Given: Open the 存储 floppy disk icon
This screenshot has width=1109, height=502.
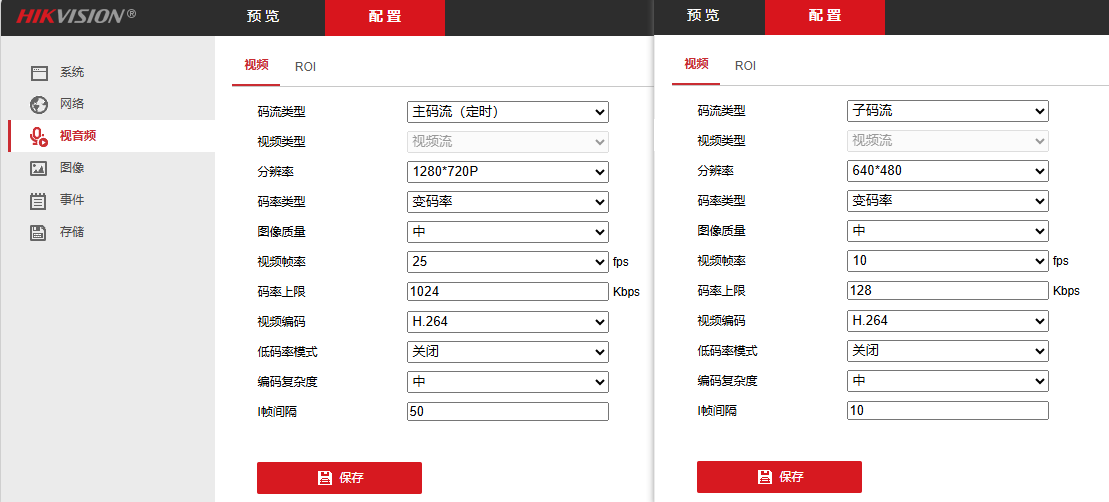Looking at the screenshot, I should pyautogui.click(x=39, y=232).
